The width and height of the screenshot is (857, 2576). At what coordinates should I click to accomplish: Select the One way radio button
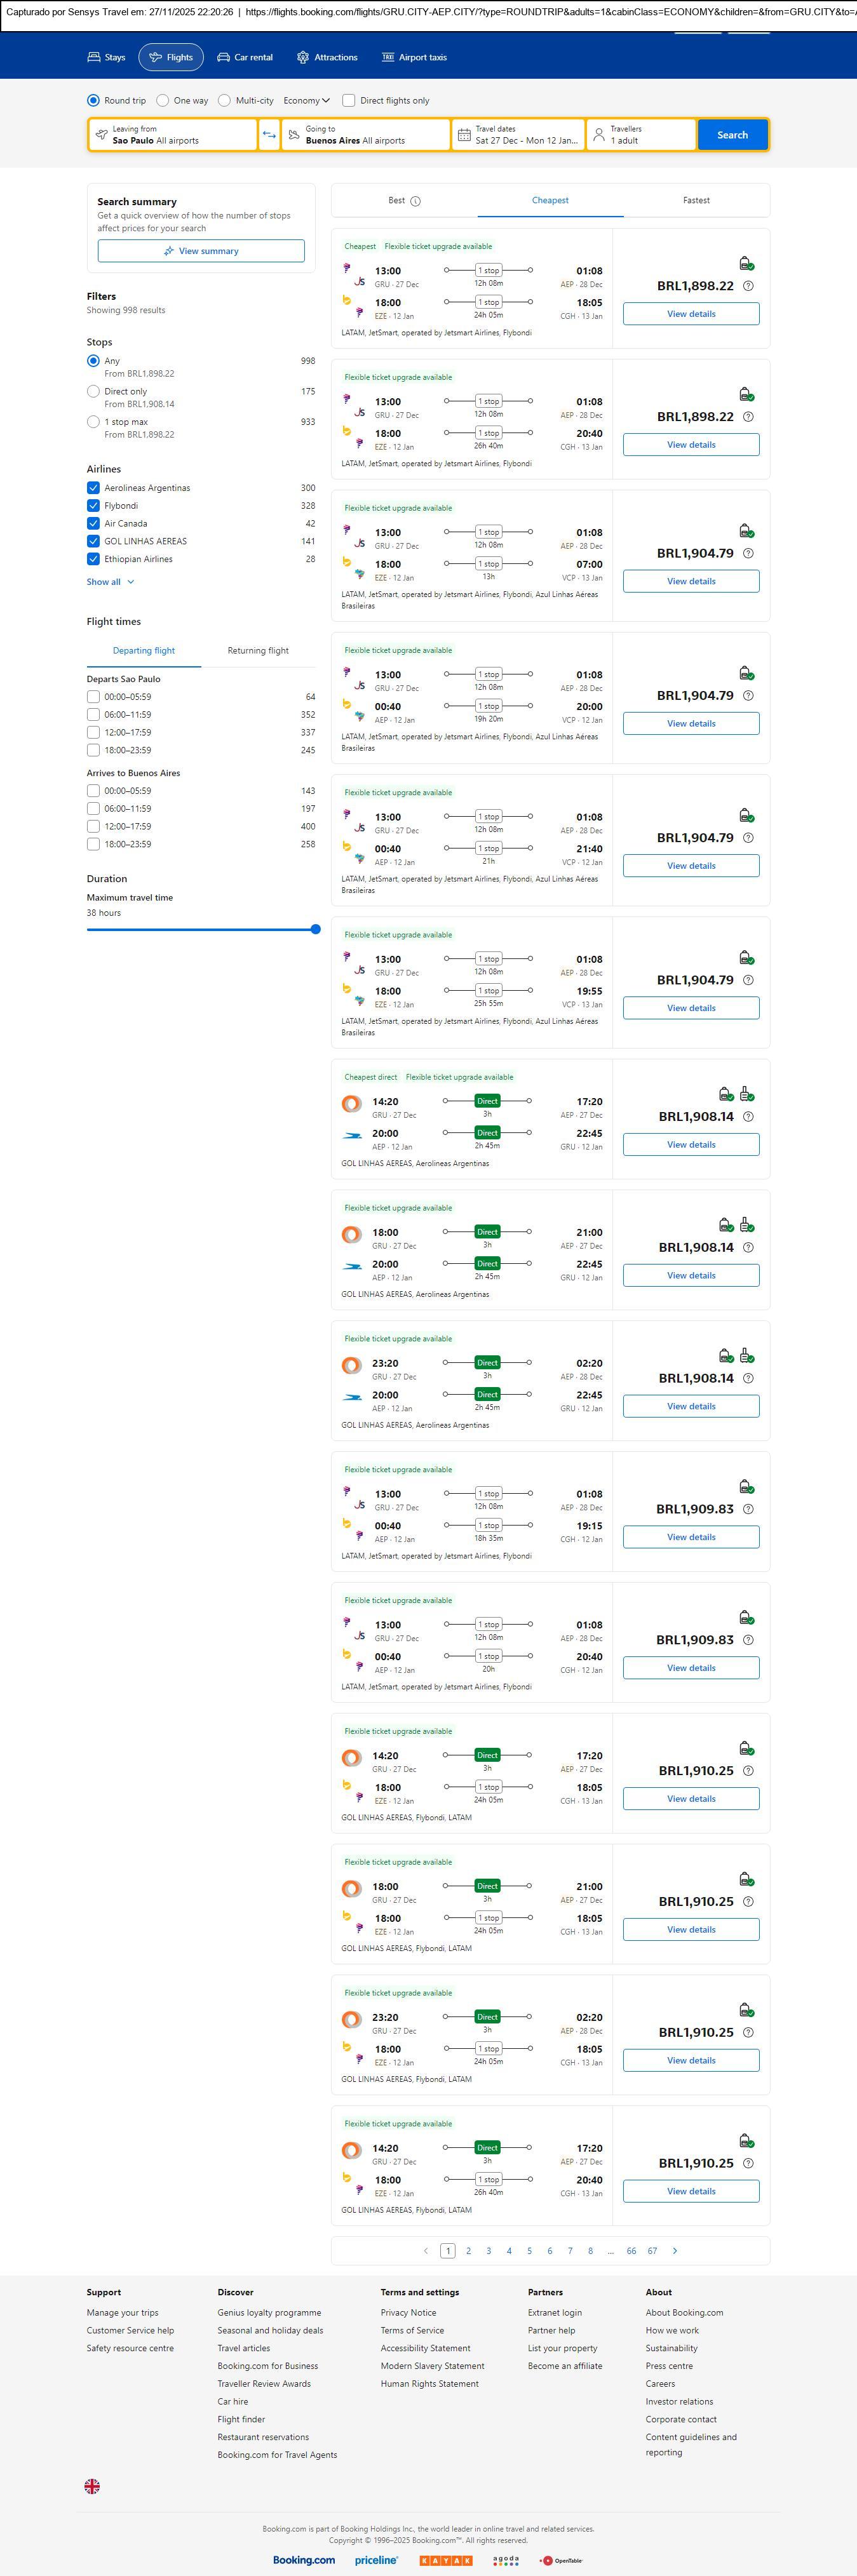click(x=163, y=101)
